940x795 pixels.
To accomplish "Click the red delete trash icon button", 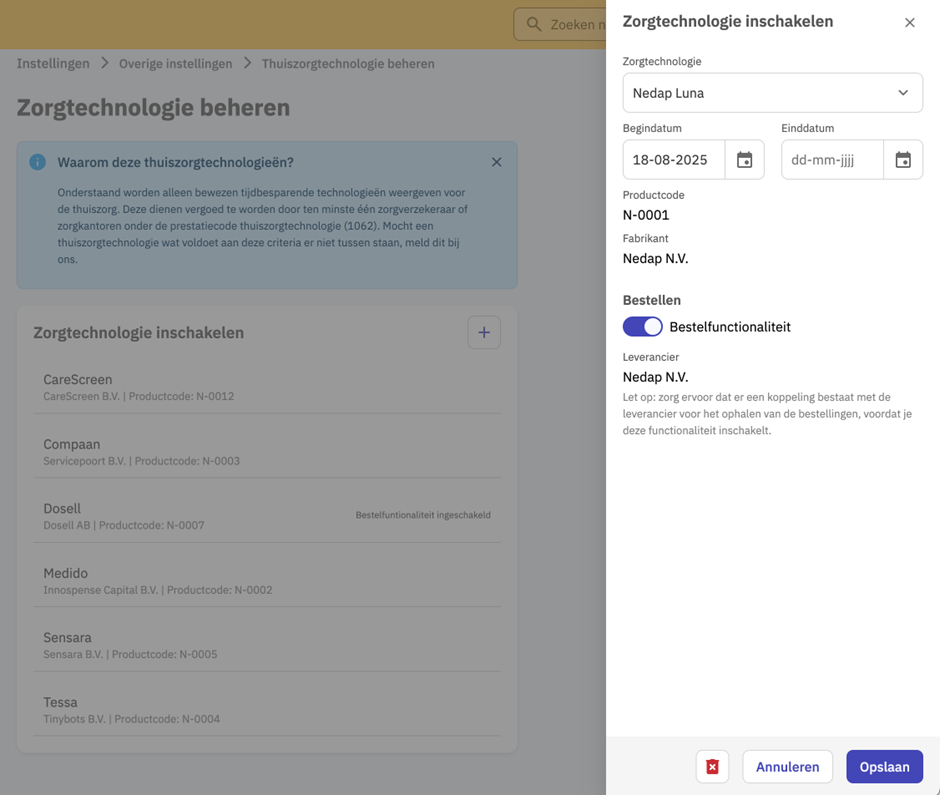I will coord(712,766).
